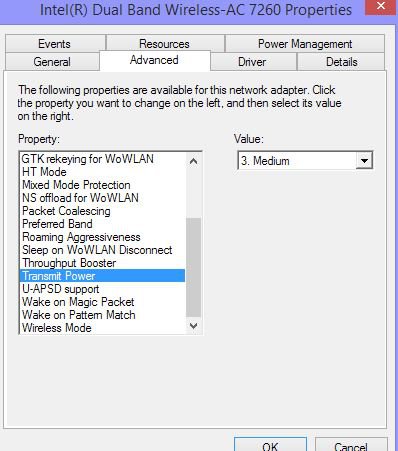Click the OK button
Screen dimensions: 398x451
pos(270,445)
